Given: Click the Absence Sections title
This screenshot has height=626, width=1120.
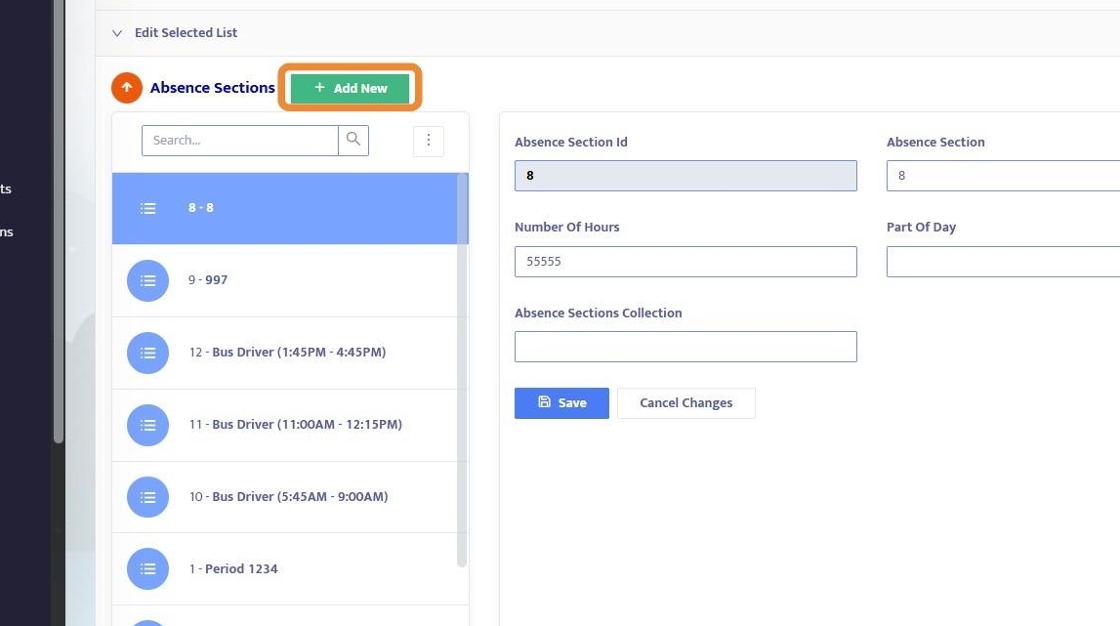Looking at the screenshot, I should click(x=212, y=88).
